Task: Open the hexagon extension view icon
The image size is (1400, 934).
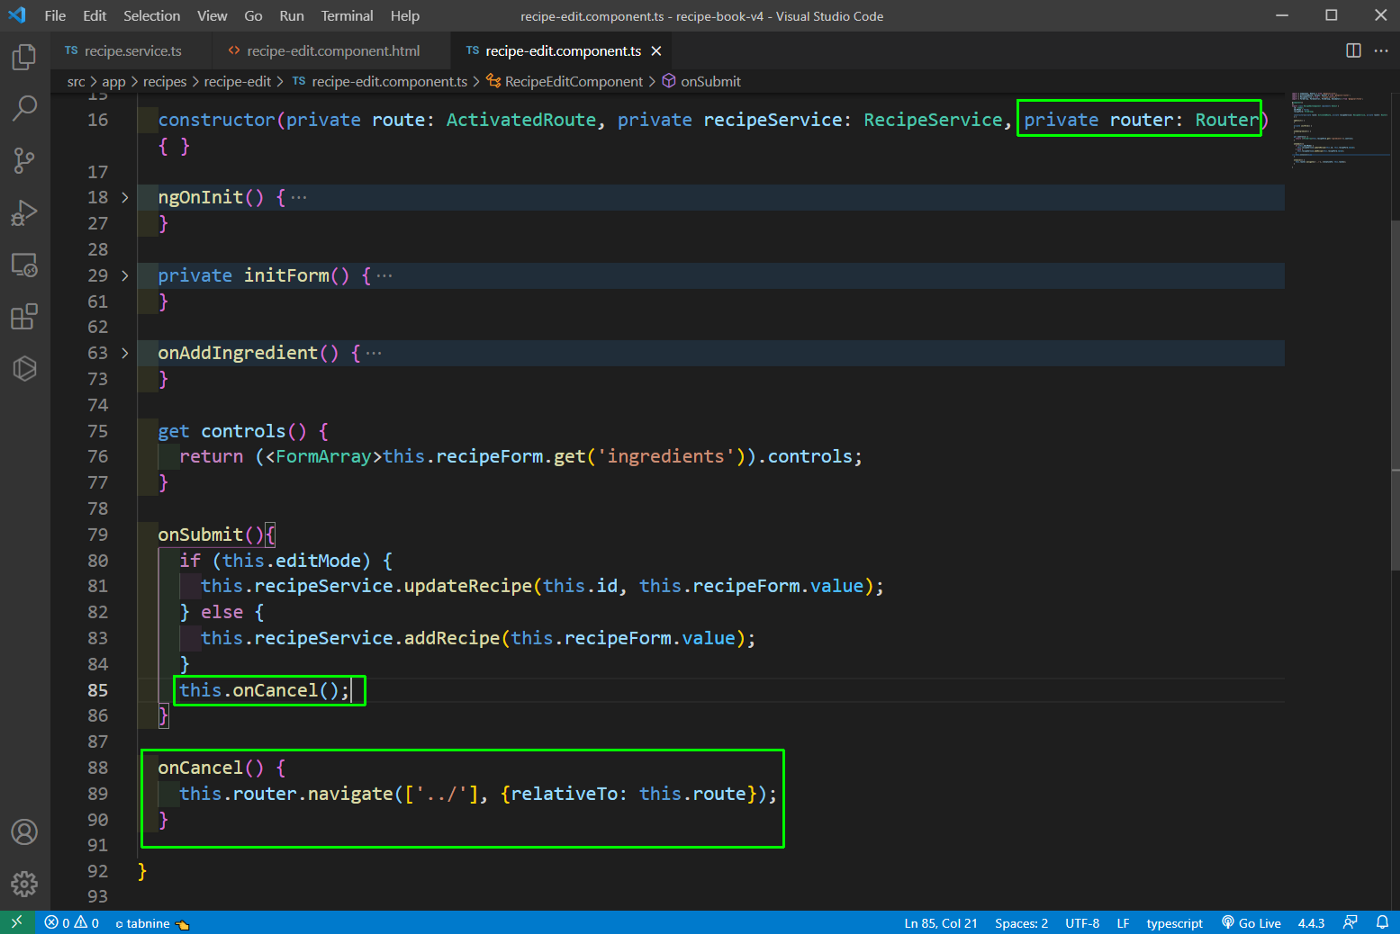Action: pos(24,369)
